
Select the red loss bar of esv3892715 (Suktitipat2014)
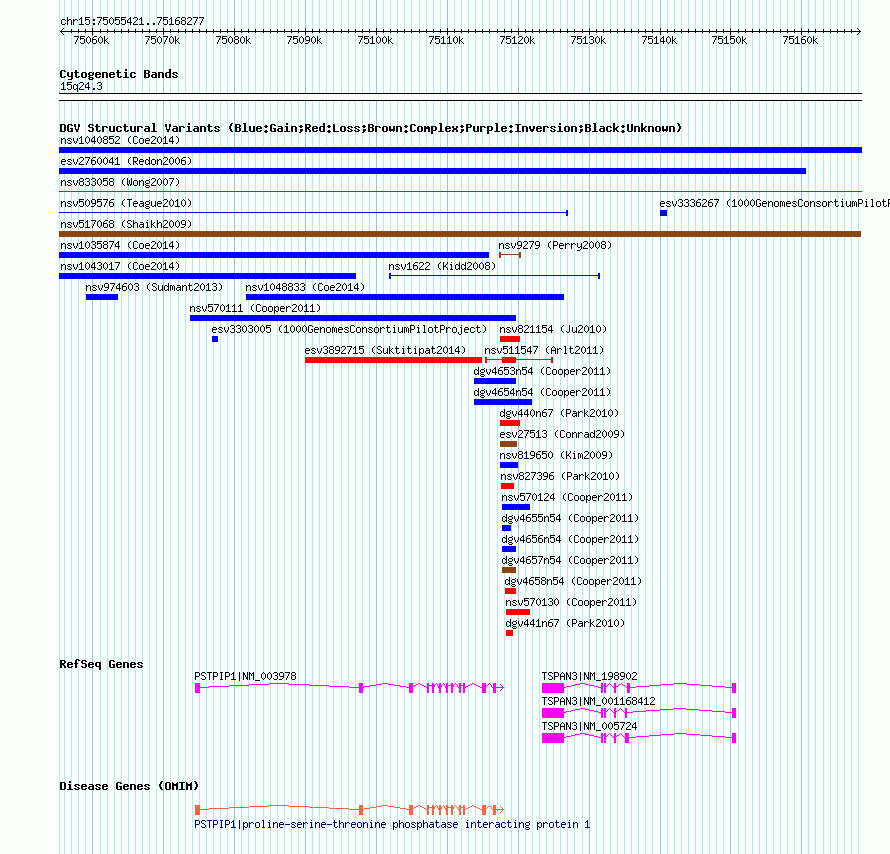[393, 360]
